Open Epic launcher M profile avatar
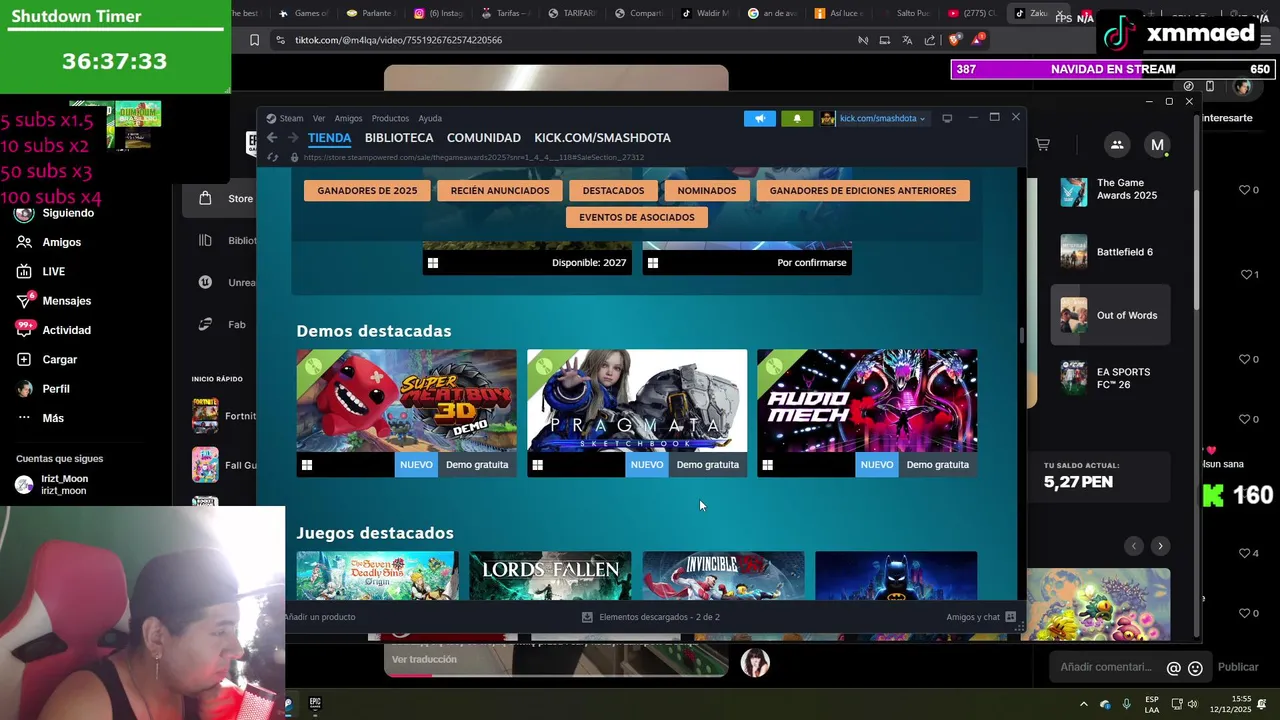Image resolution: width=1280 pixels, height=720 pixels. [1157, 145]
